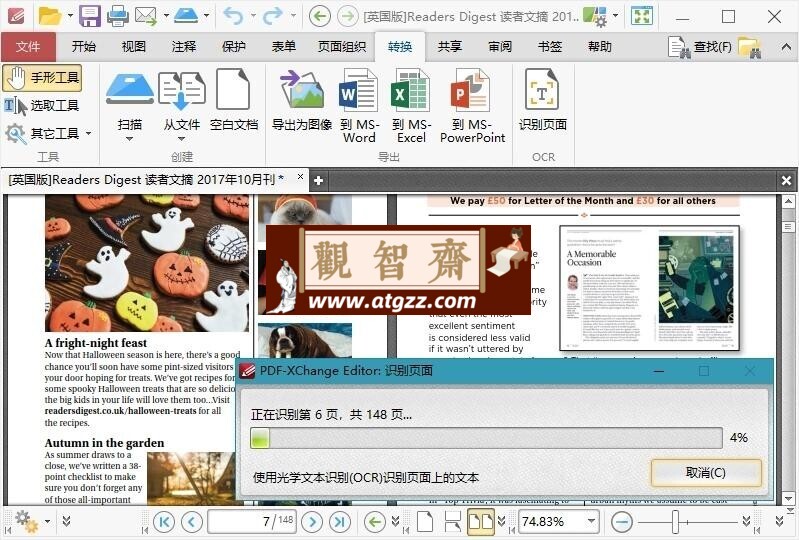The image size is (799, 540).
Task: Click the zoom out minus button
Action: [x=621, y=522]
